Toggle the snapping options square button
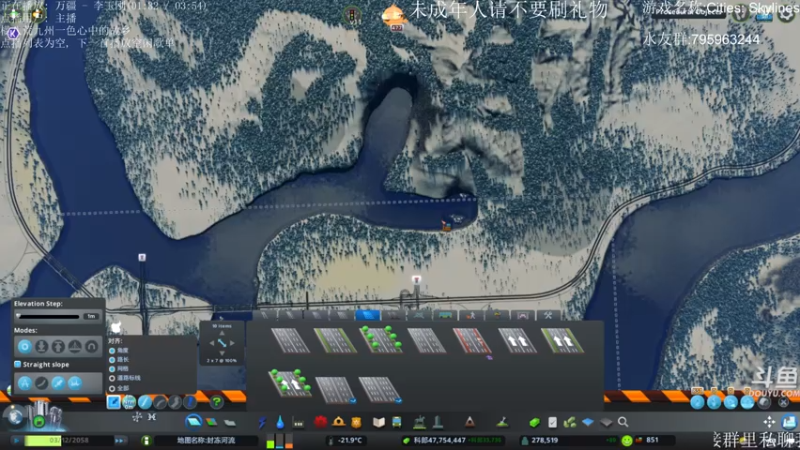This screenshot has height=450, width=800. (x=114, y=402)
